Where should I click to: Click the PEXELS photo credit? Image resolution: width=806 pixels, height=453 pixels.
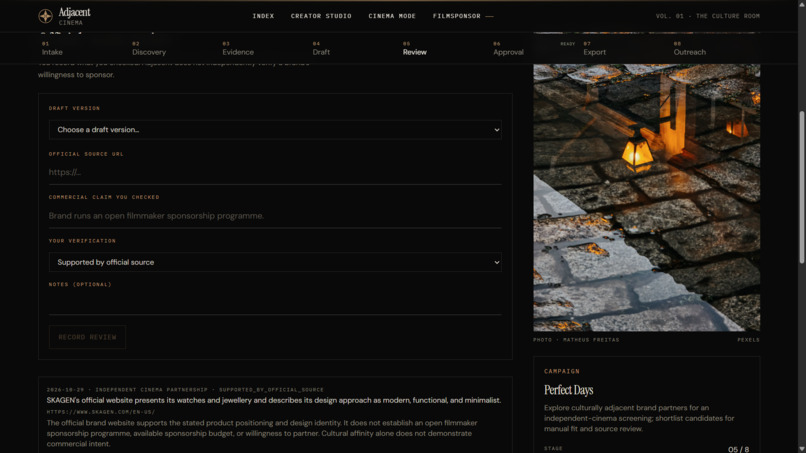pos(748,340)
